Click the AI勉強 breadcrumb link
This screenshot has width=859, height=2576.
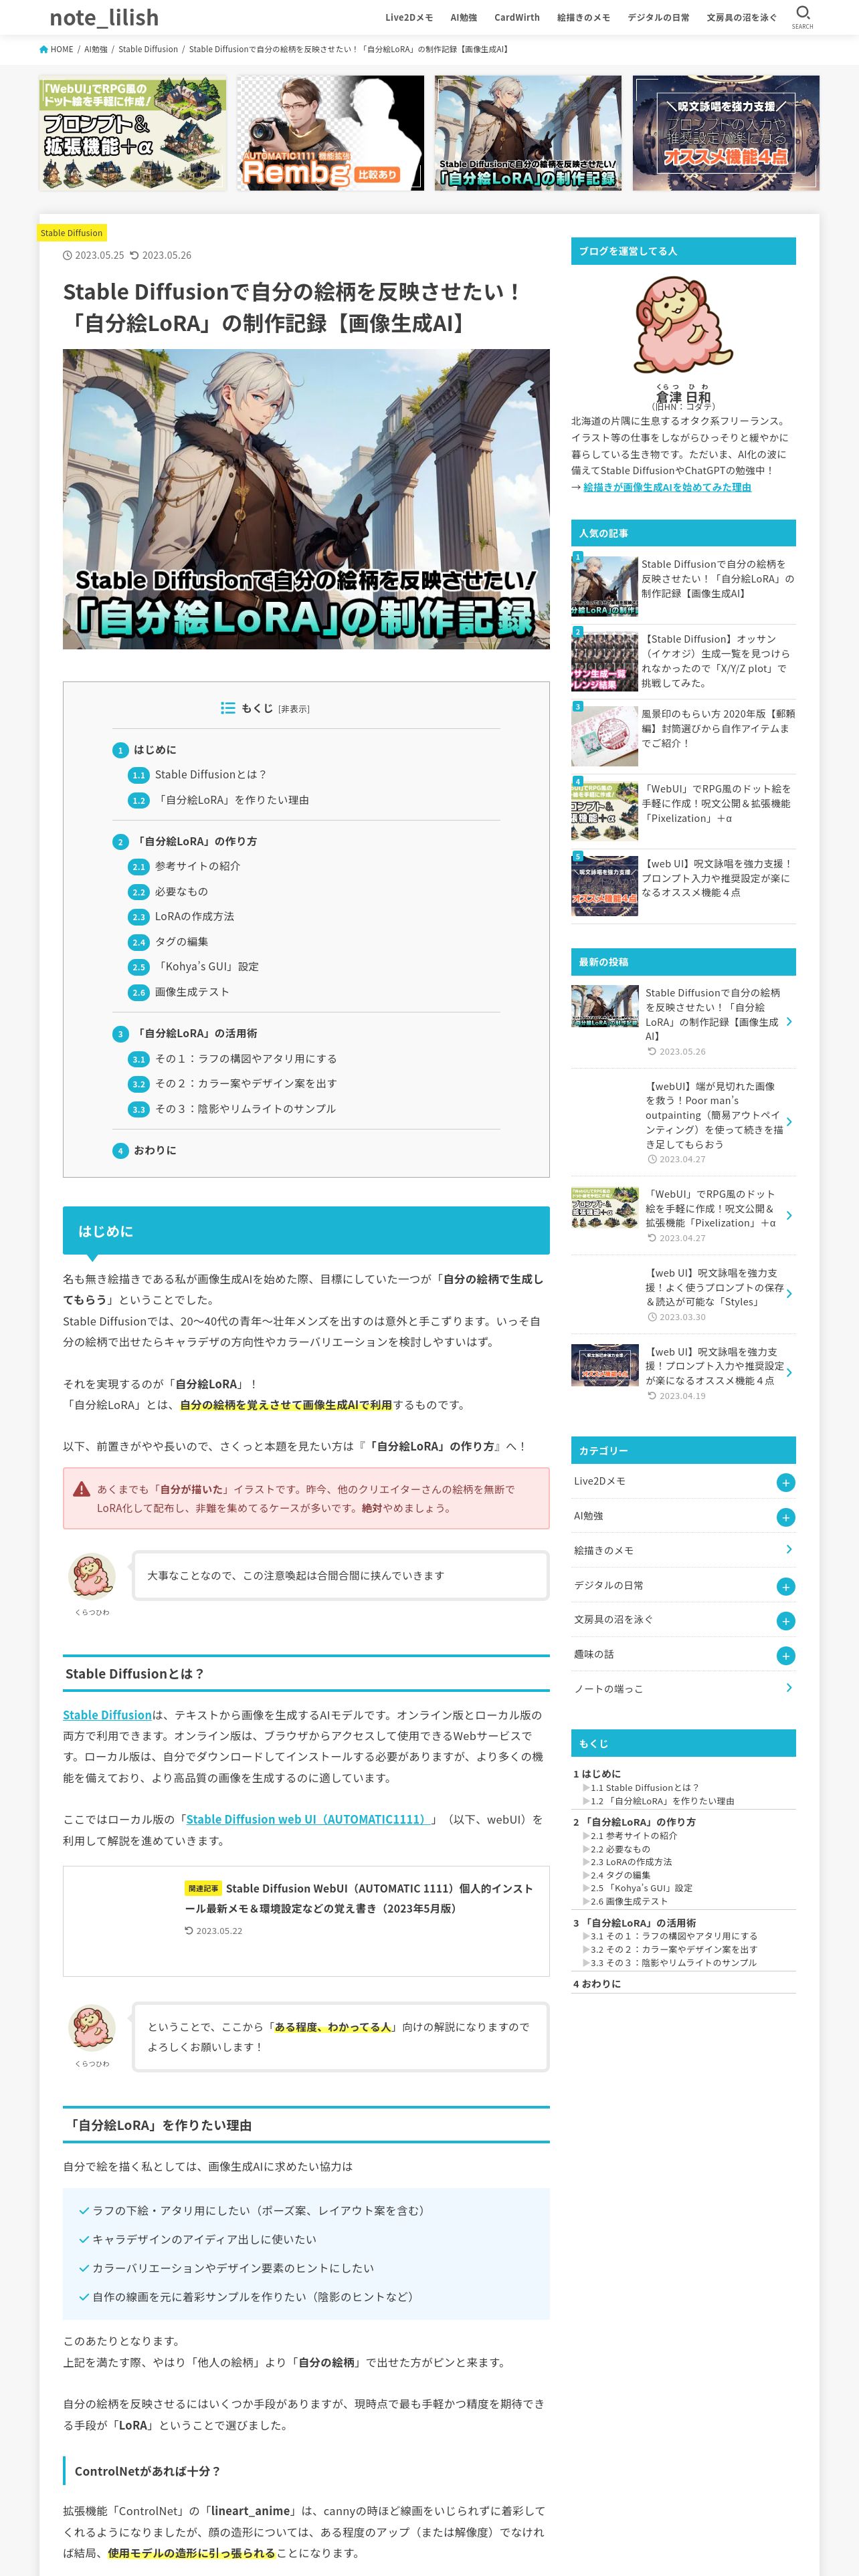point(95,49)
